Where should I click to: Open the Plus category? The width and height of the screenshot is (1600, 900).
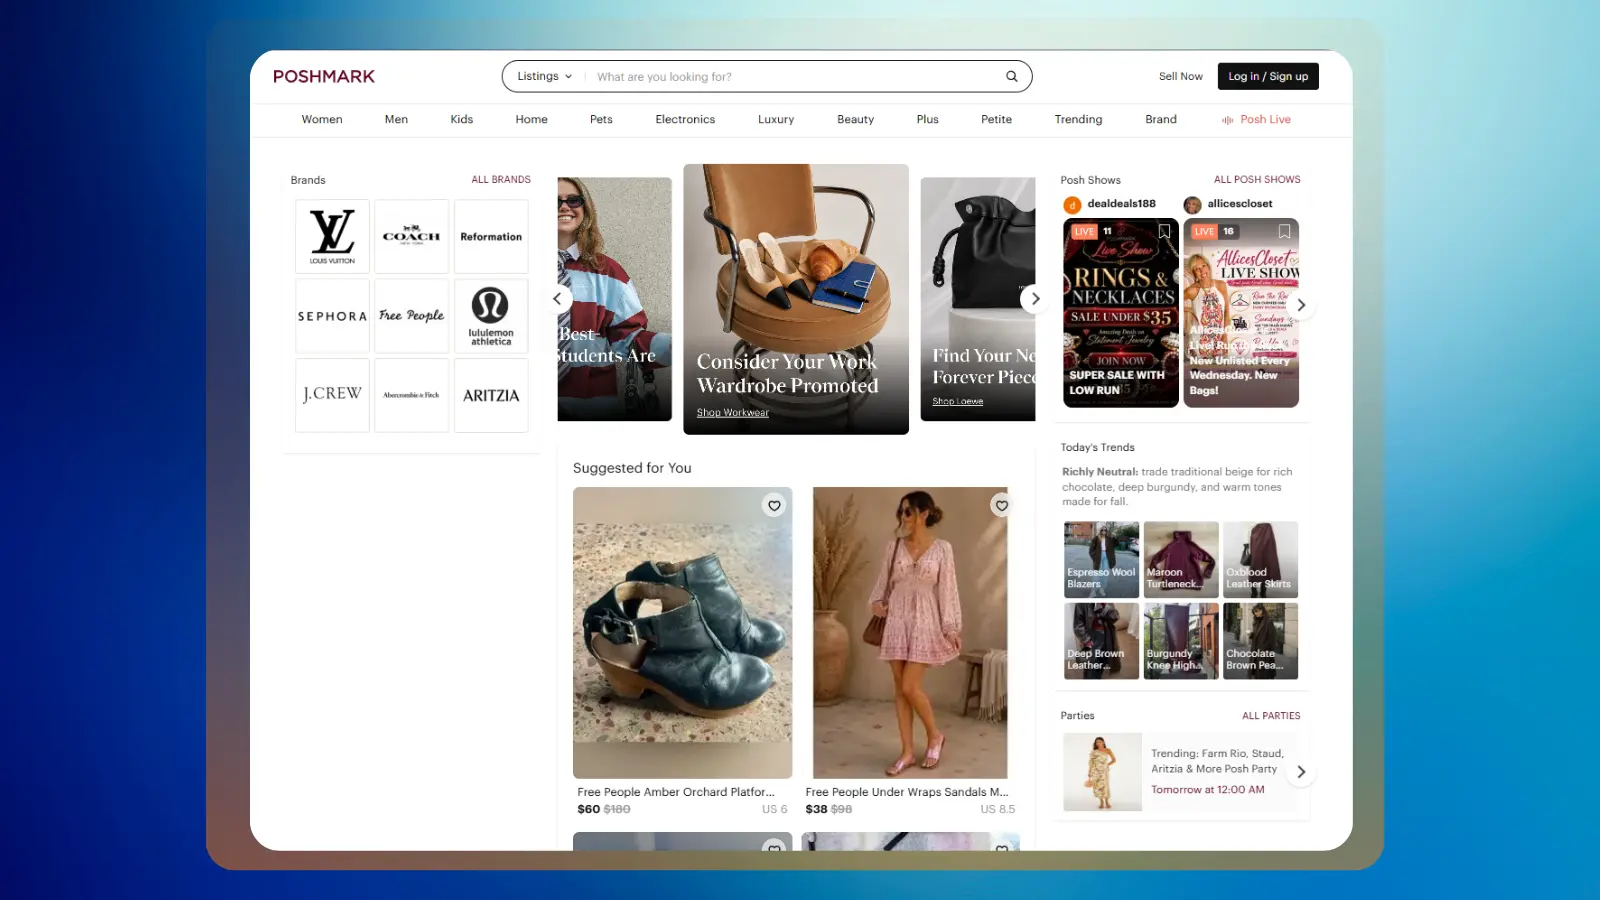[x=928, y=119]
